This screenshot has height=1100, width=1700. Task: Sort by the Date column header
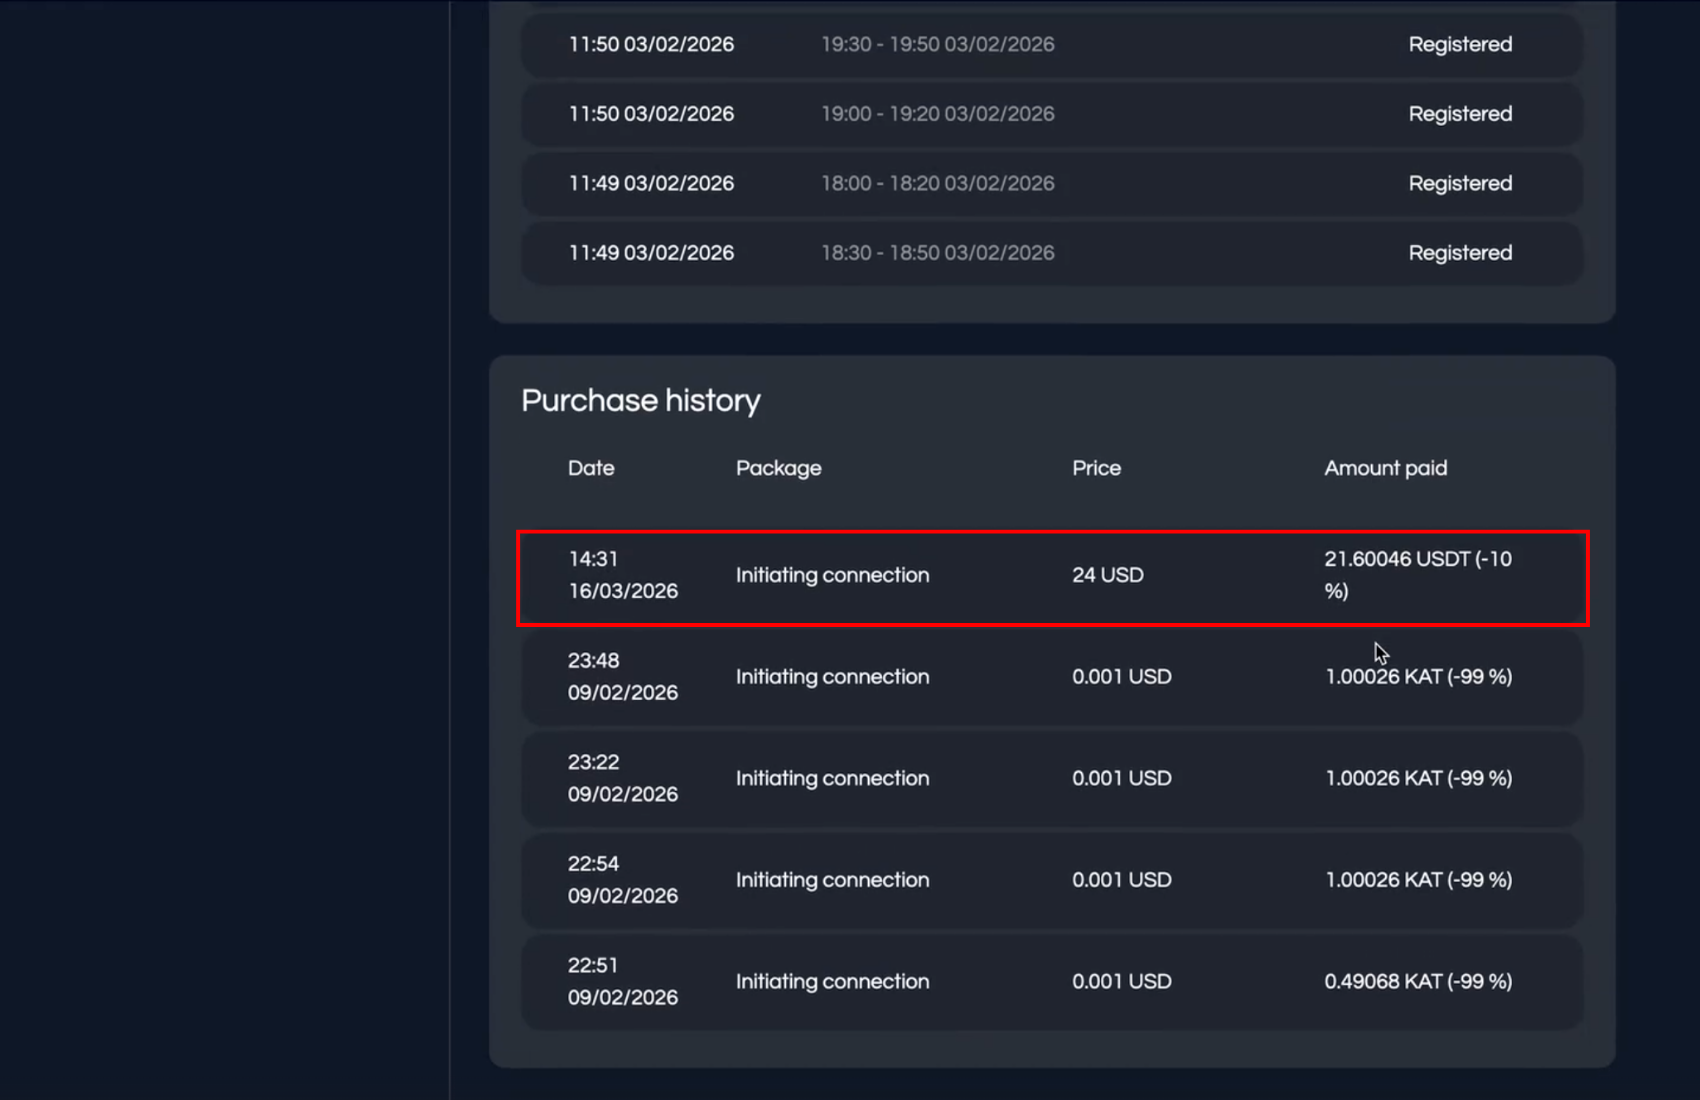tap(591, 468)
